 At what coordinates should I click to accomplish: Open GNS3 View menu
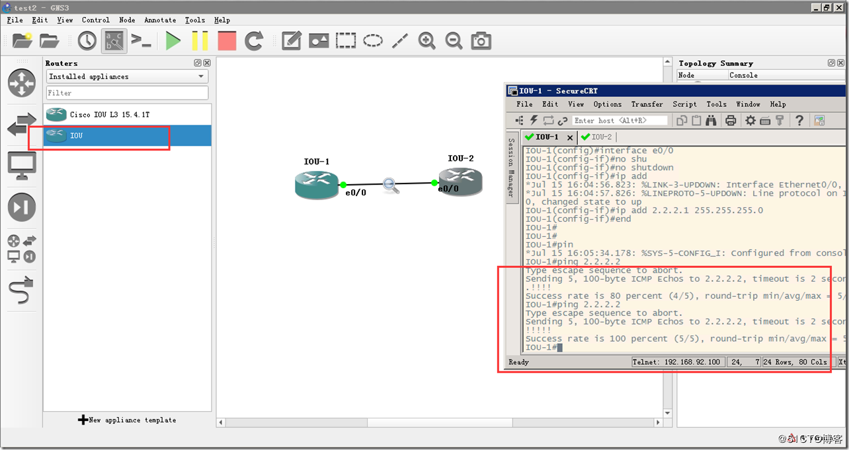(64, 20)
